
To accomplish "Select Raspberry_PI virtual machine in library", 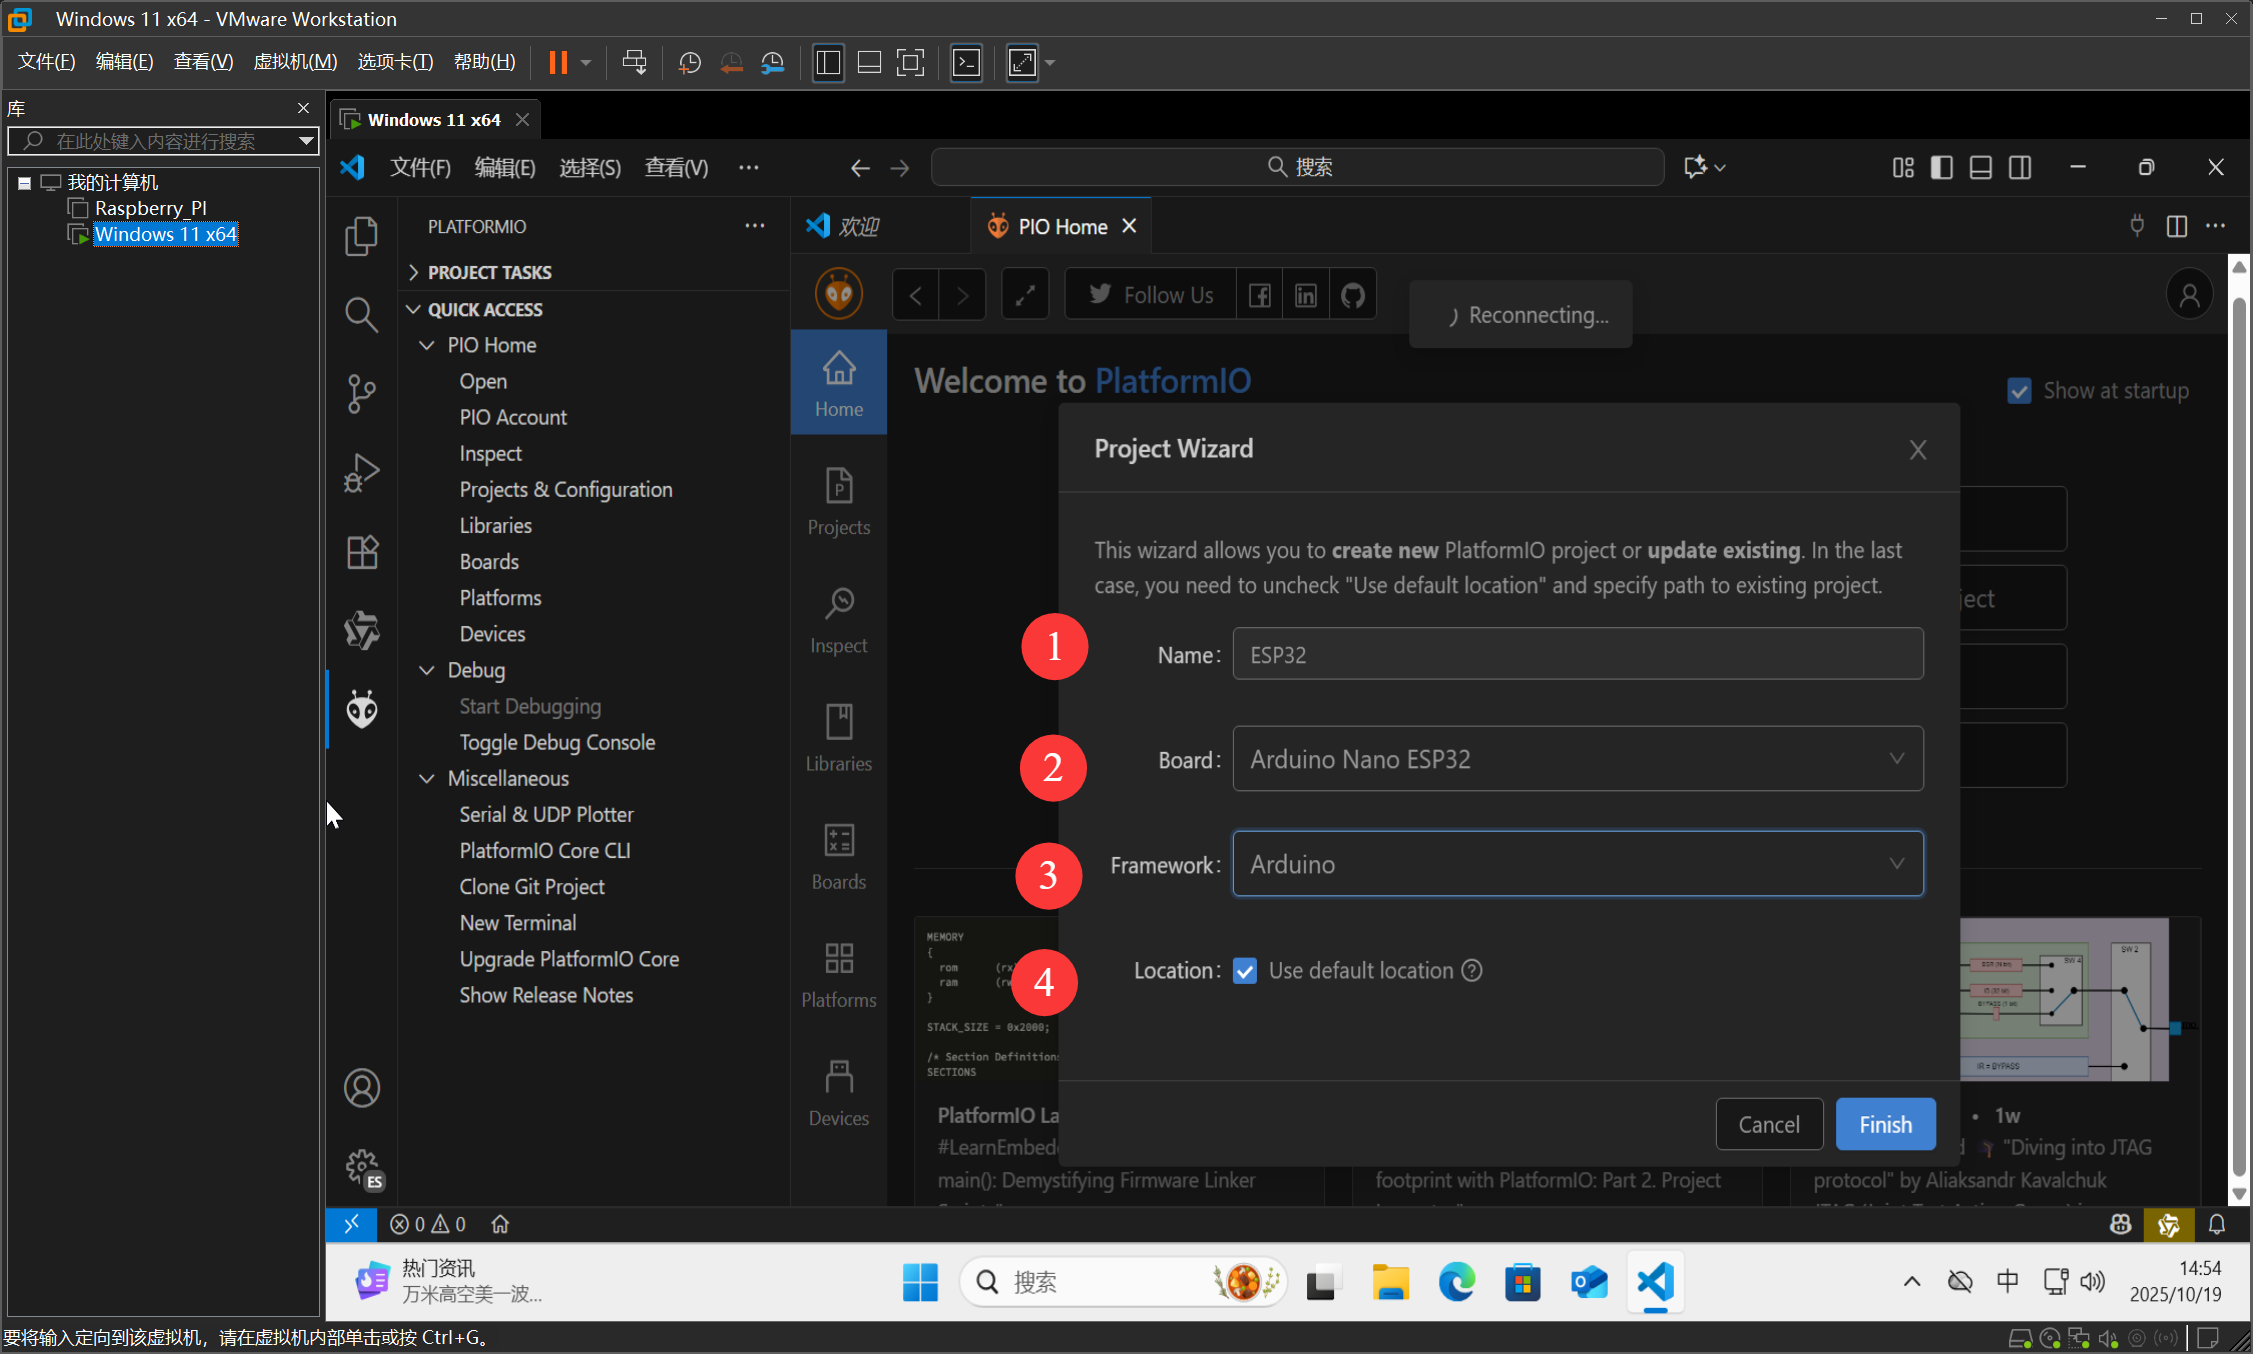I will click(150, 208).
